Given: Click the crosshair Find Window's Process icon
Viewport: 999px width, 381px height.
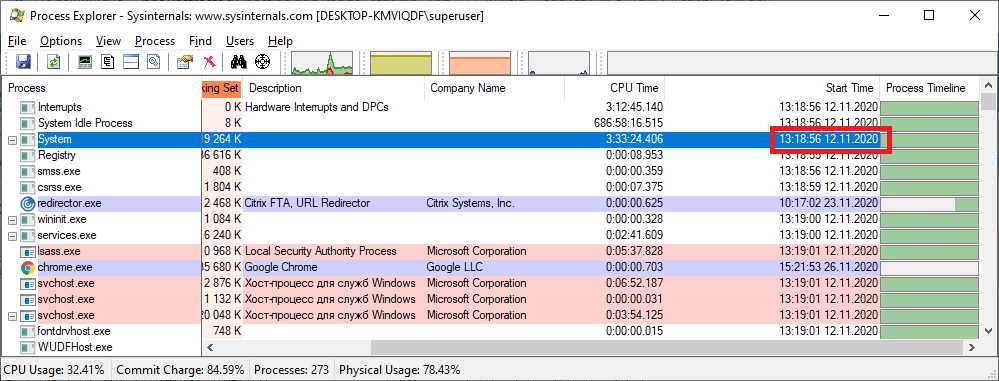Looking at the screenshot, I should click(262, 62).
